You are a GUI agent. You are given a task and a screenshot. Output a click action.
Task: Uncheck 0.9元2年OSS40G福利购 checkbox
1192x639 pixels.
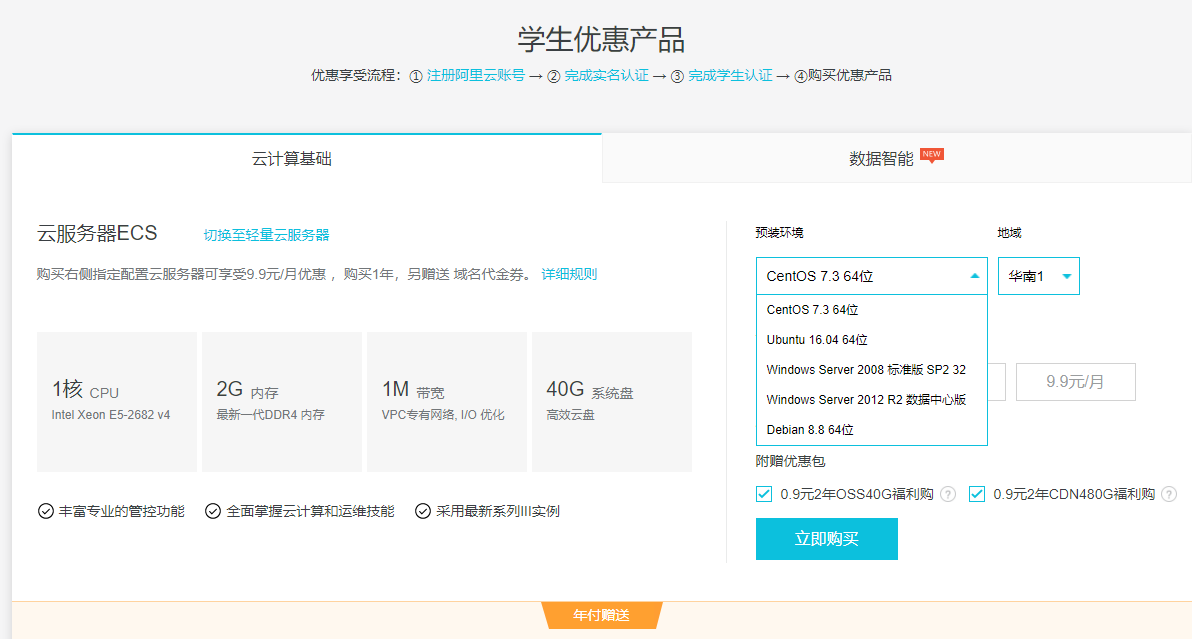[764, 494]
